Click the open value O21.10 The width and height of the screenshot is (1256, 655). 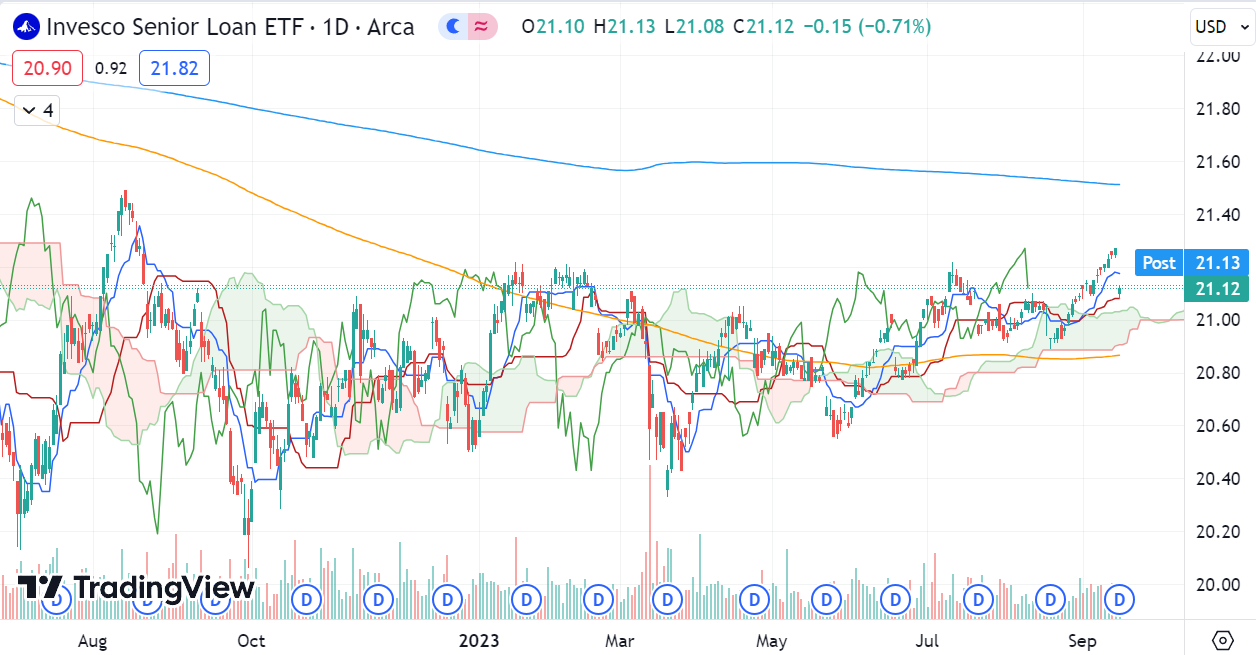(x=553, y=27)
